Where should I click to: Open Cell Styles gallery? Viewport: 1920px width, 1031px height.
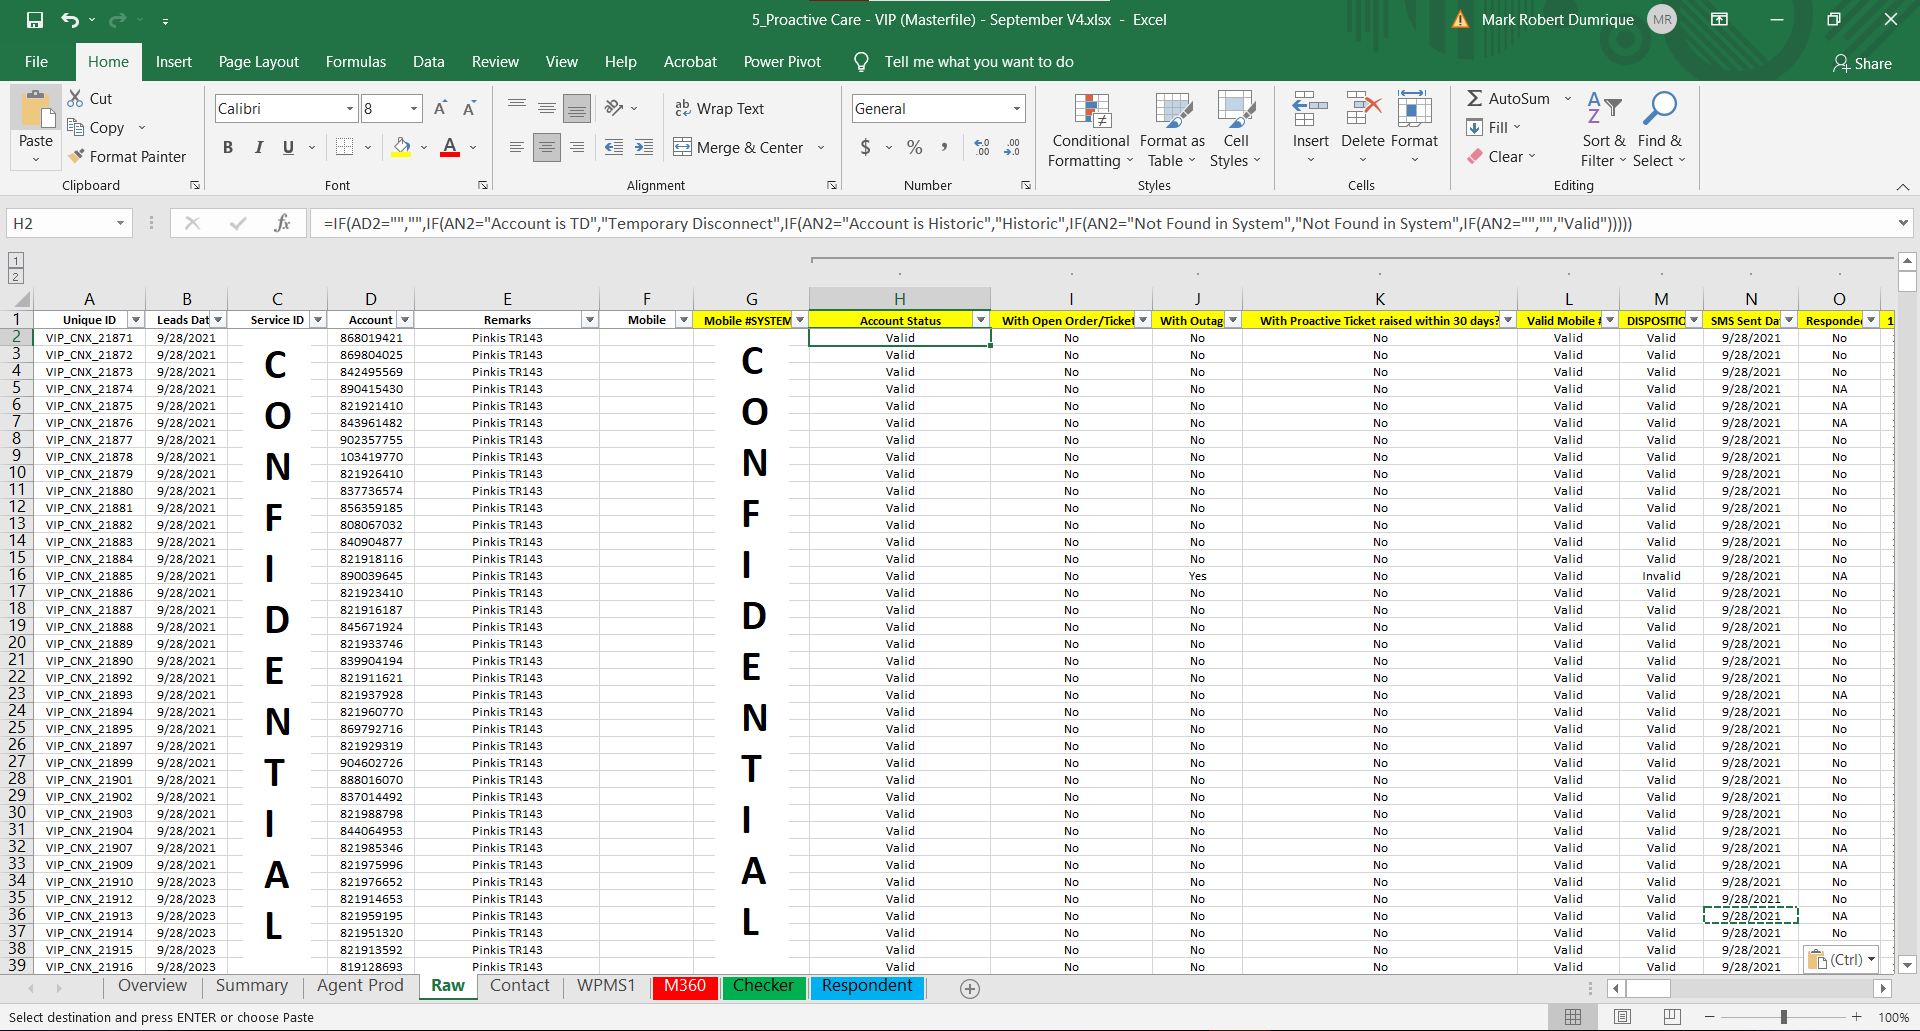coord(1236,130)
